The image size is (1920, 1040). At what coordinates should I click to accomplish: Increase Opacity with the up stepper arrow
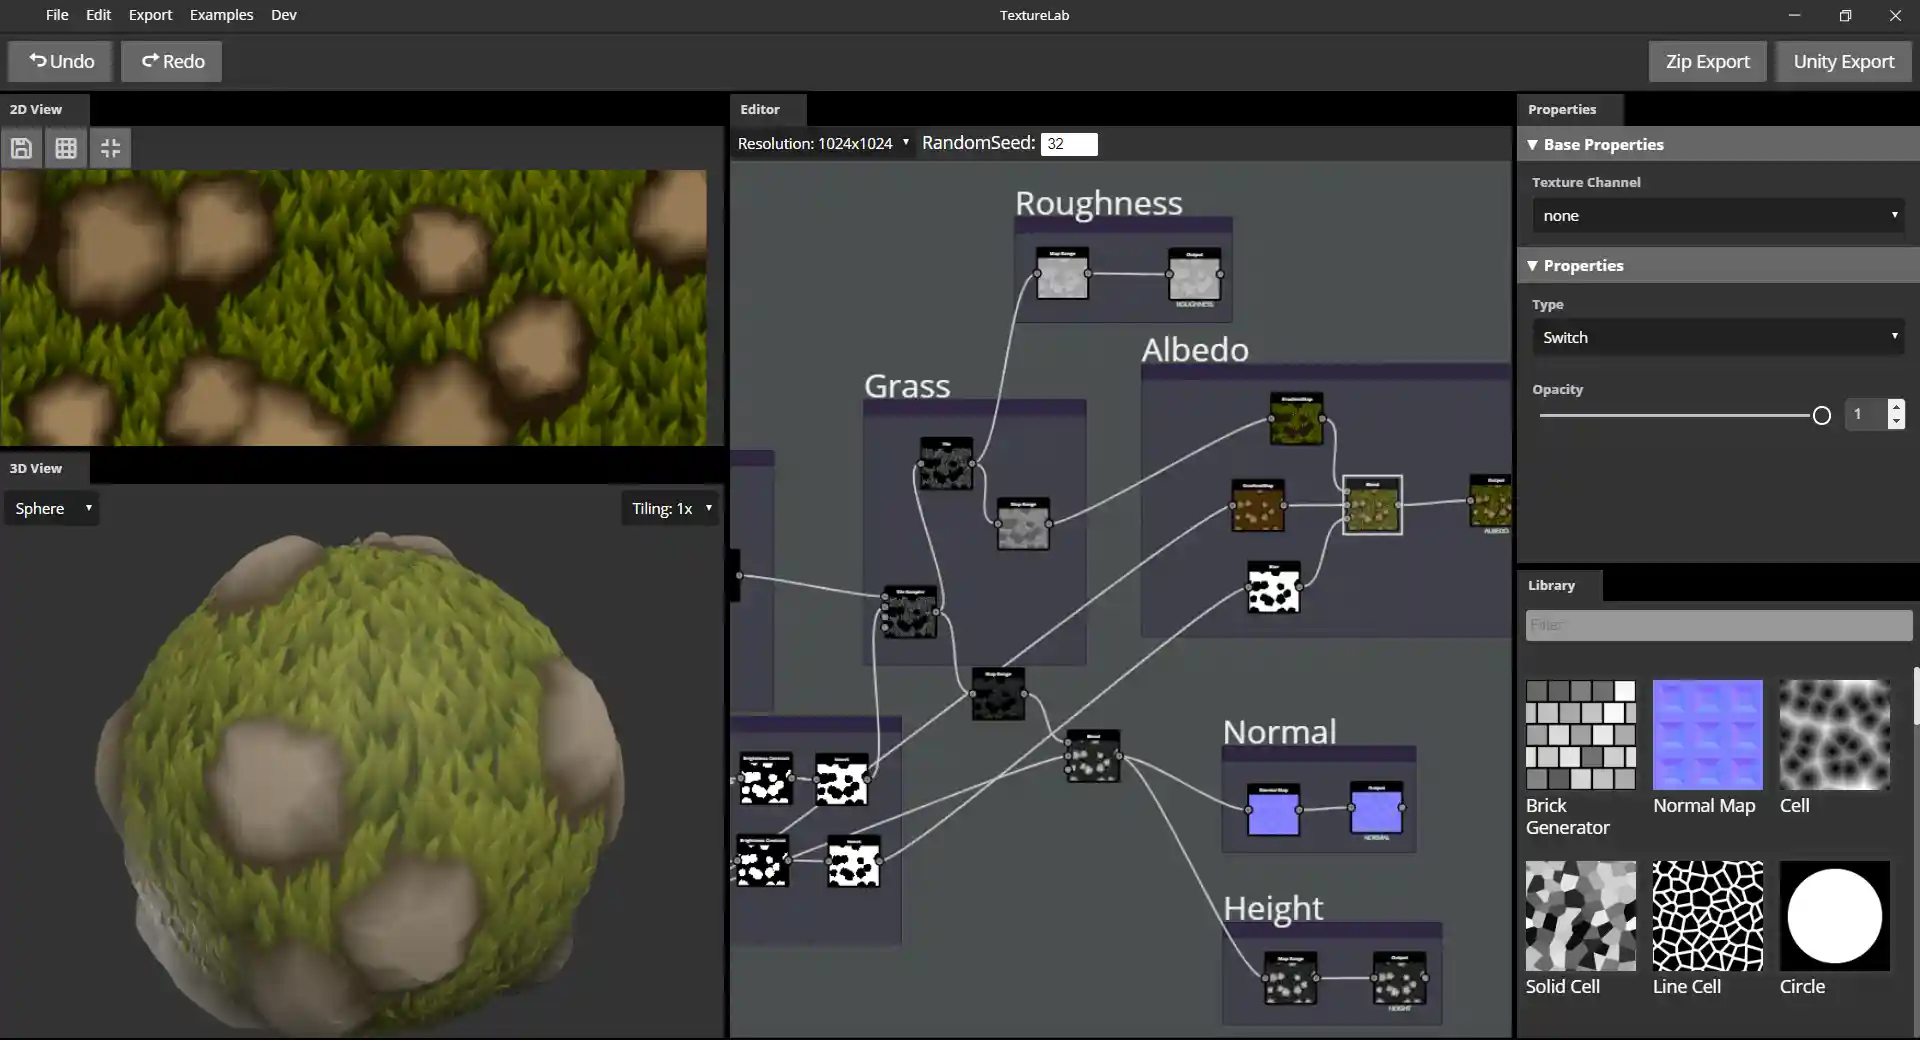pos(1896,407)
